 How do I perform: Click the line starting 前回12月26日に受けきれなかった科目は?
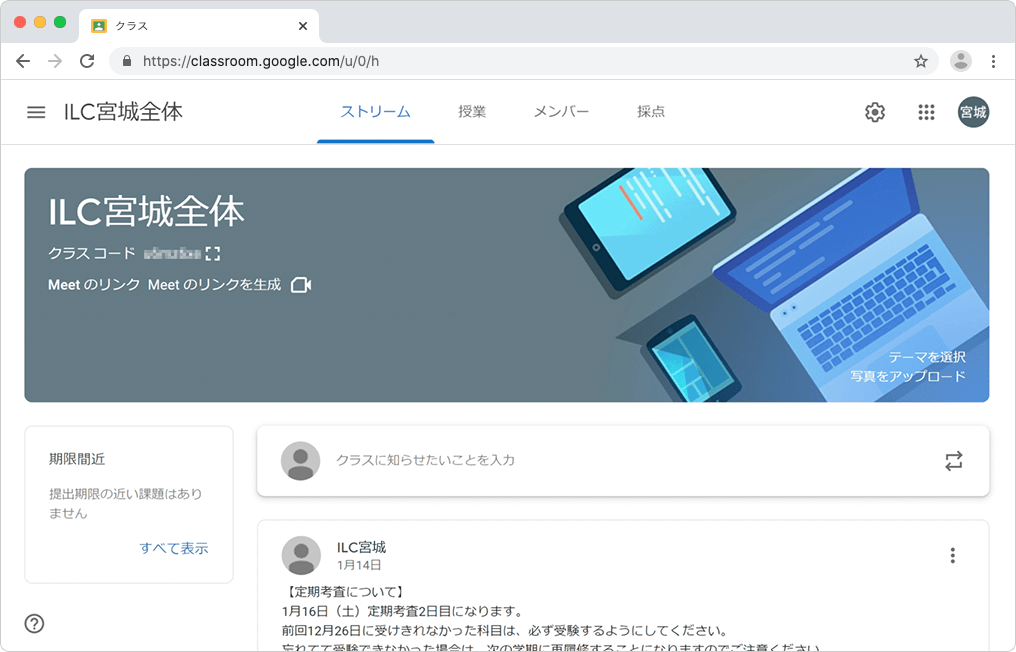pos(505,631)
